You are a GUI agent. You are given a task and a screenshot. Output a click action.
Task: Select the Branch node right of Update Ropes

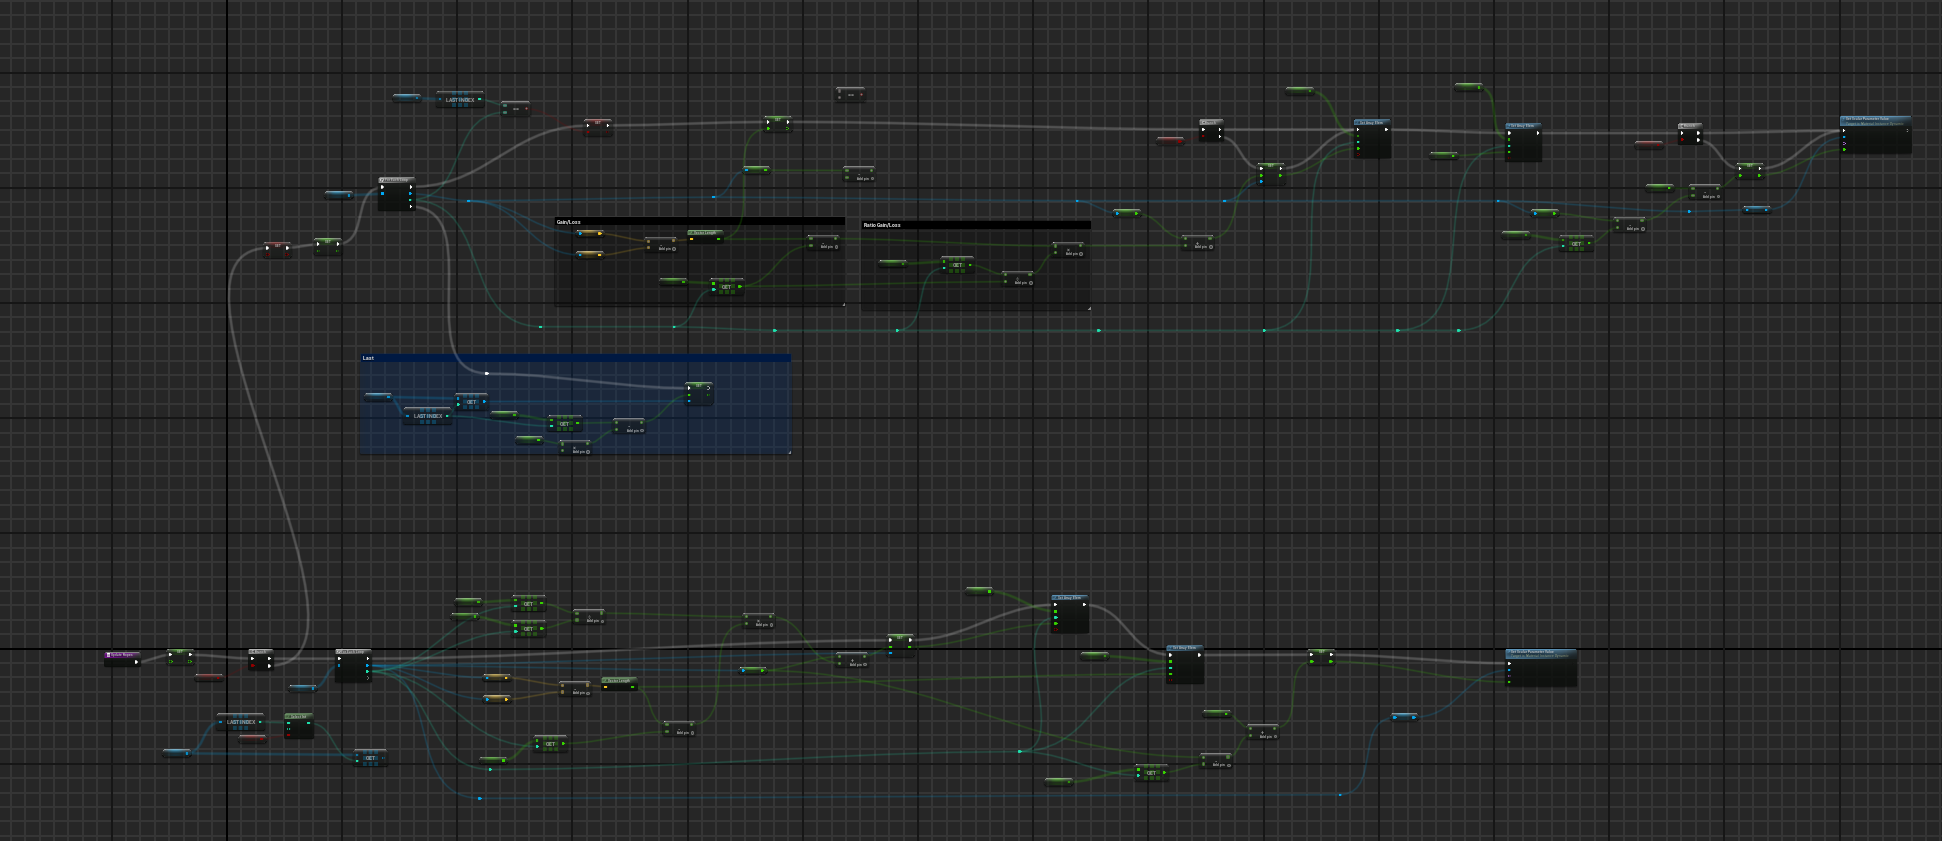[x=260, y=653]
